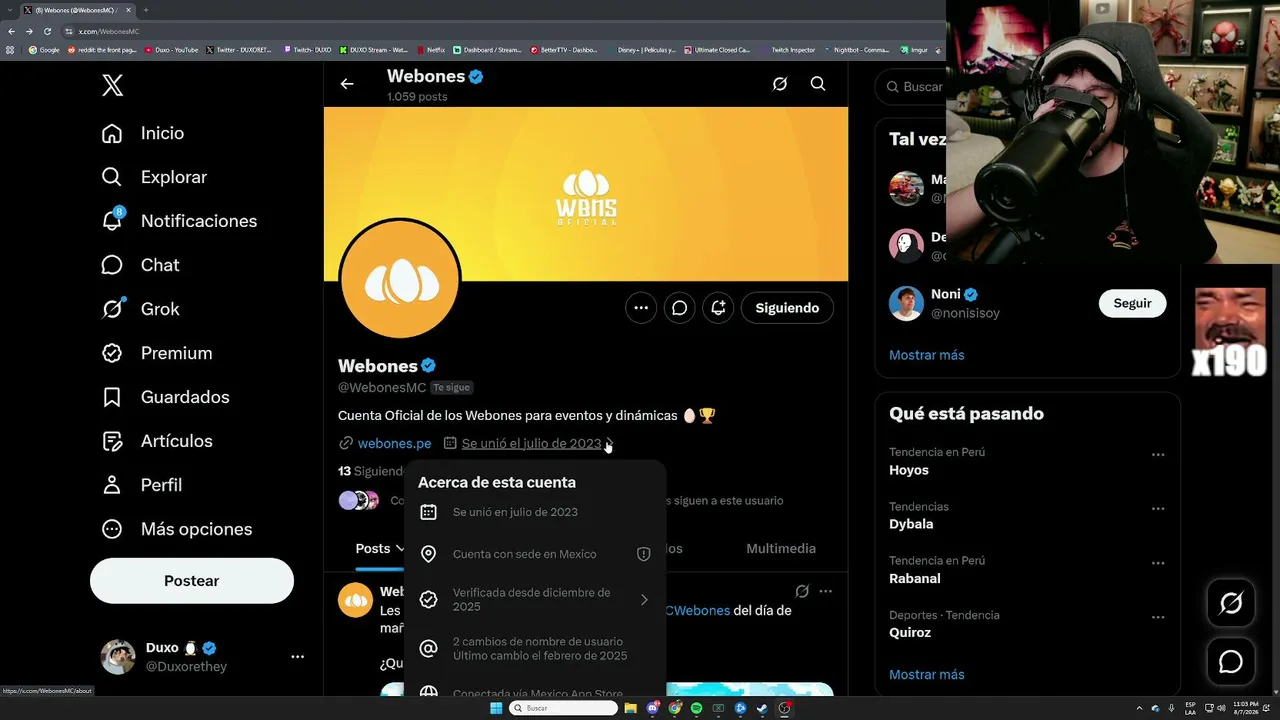The width and height of the screenshot is (1280, 720).
Task: Open Grok icon on the Webones post
Action: point(802,591)
